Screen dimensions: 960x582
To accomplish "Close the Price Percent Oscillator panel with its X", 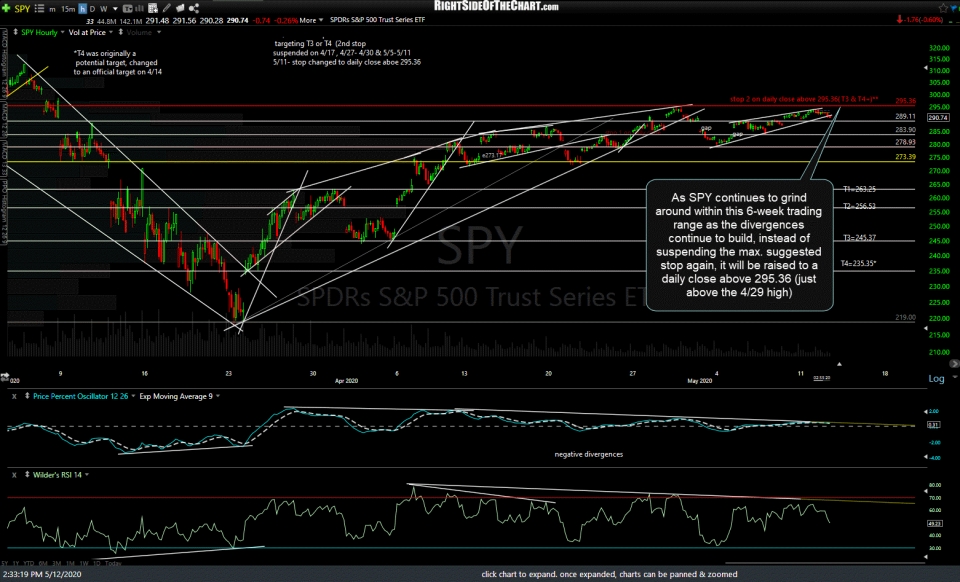I will tap(14, 396).
